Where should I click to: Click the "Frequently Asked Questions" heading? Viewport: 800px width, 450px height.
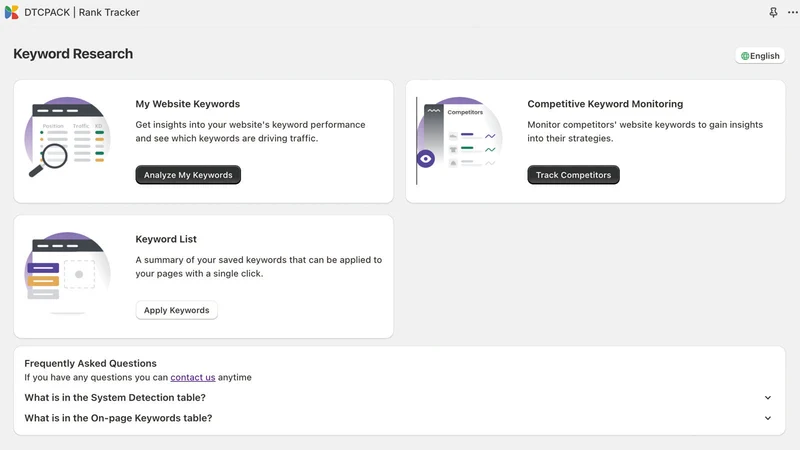(x=90, y=363)
